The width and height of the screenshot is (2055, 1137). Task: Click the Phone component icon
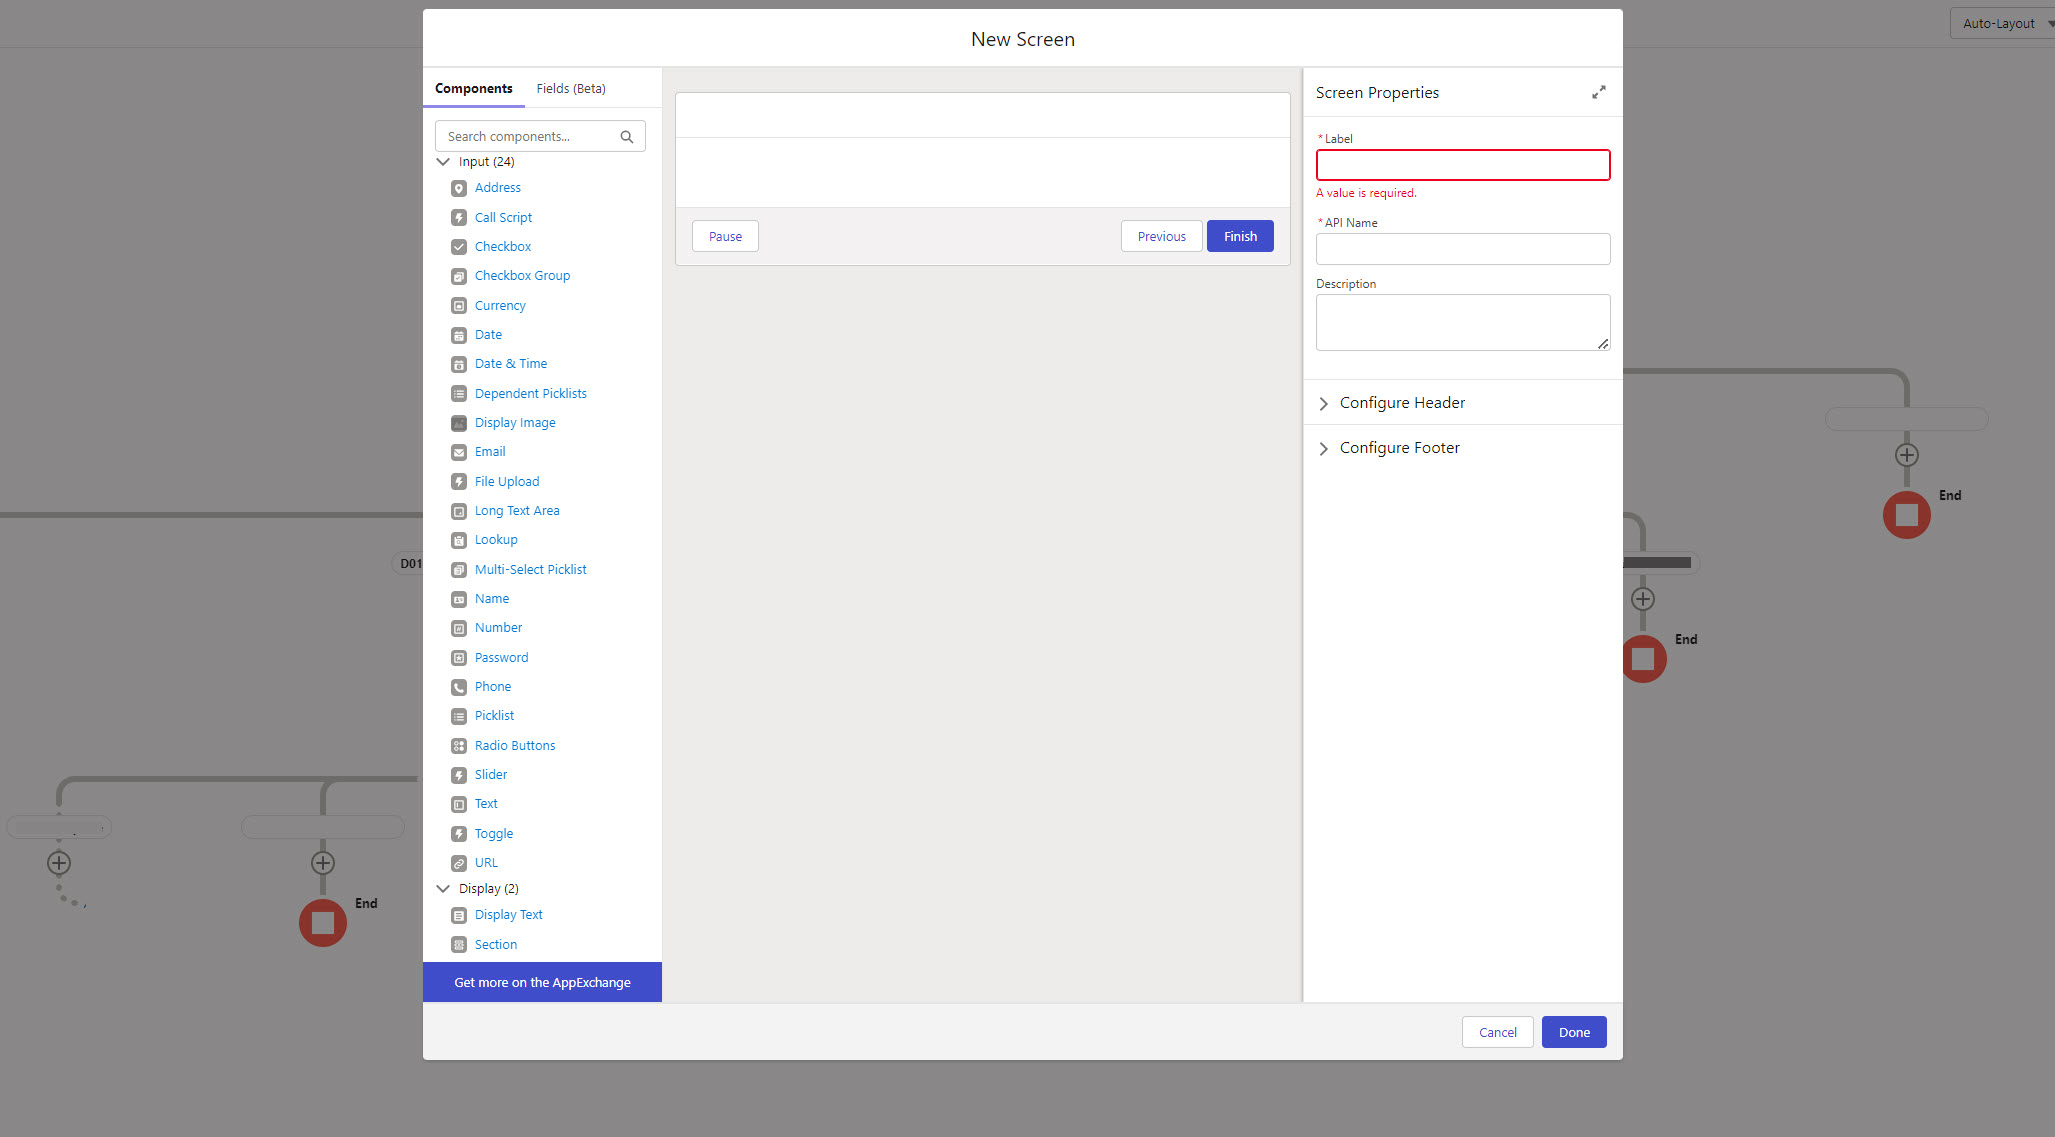tap(459, 687)
